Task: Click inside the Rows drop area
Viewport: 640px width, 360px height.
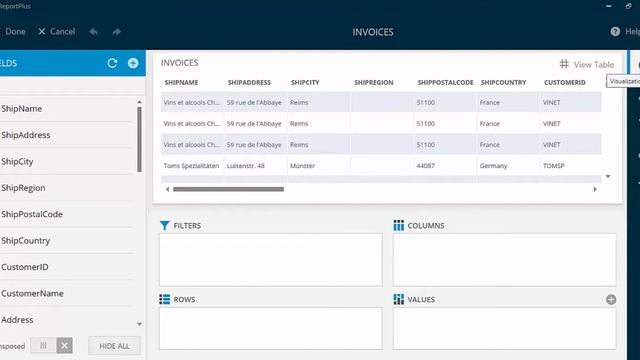Action: [x=271, y=329]
